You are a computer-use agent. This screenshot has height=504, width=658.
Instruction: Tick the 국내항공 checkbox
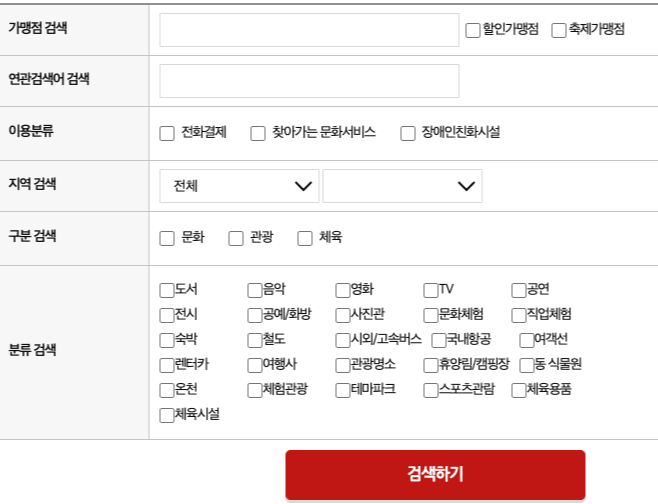point(439,340)
